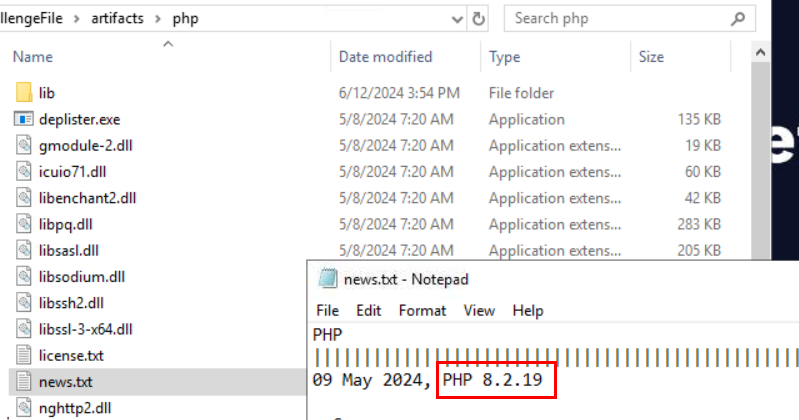Screen dimensions: 799x420
Task: Click File folder type for lib
Action: (x=521, y=93)
